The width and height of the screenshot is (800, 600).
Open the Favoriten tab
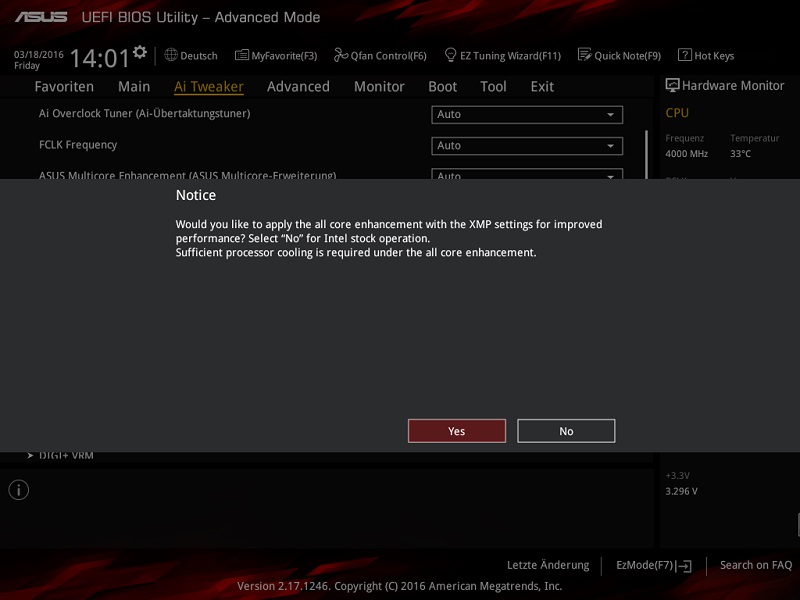coord(64,87)
